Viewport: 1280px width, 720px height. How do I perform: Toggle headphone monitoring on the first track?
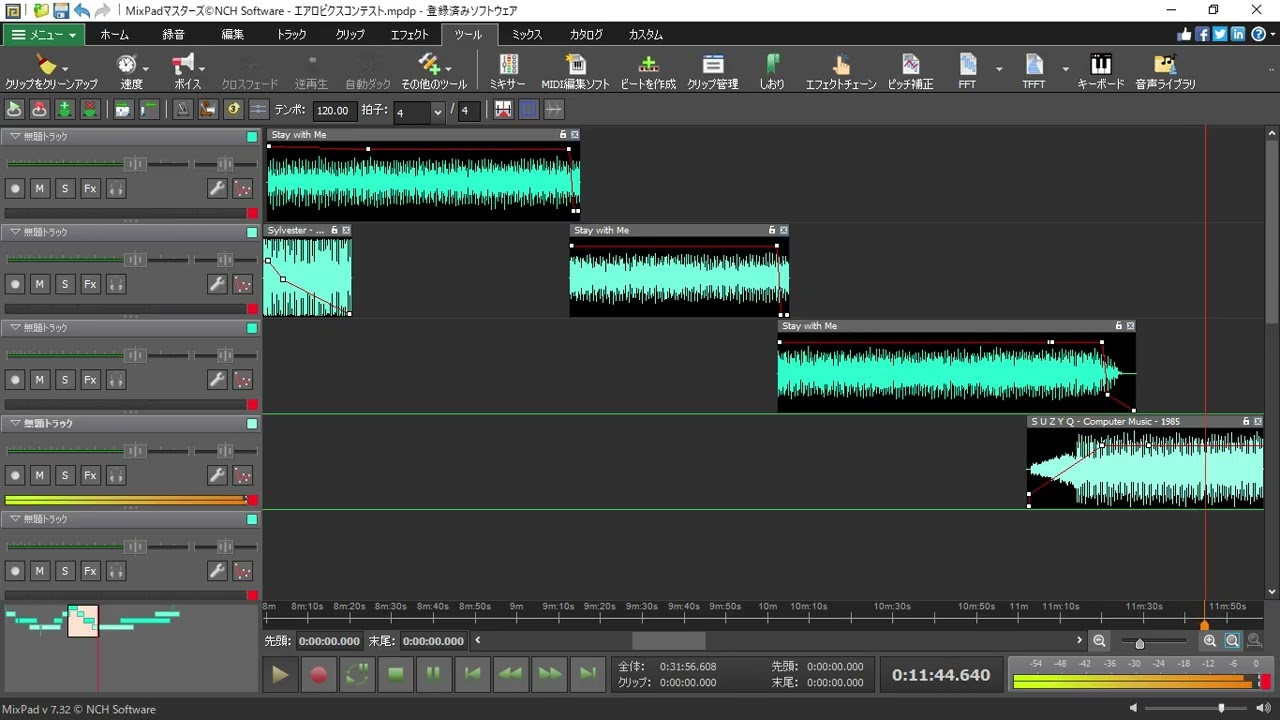115,188
